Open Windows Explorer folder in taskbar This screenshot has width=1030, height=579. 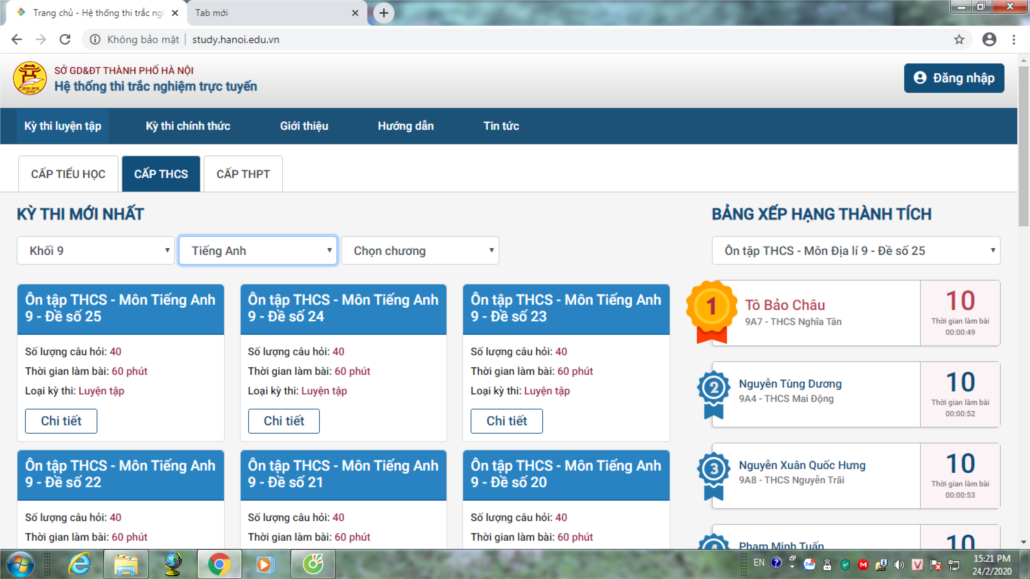coord(127,564)
